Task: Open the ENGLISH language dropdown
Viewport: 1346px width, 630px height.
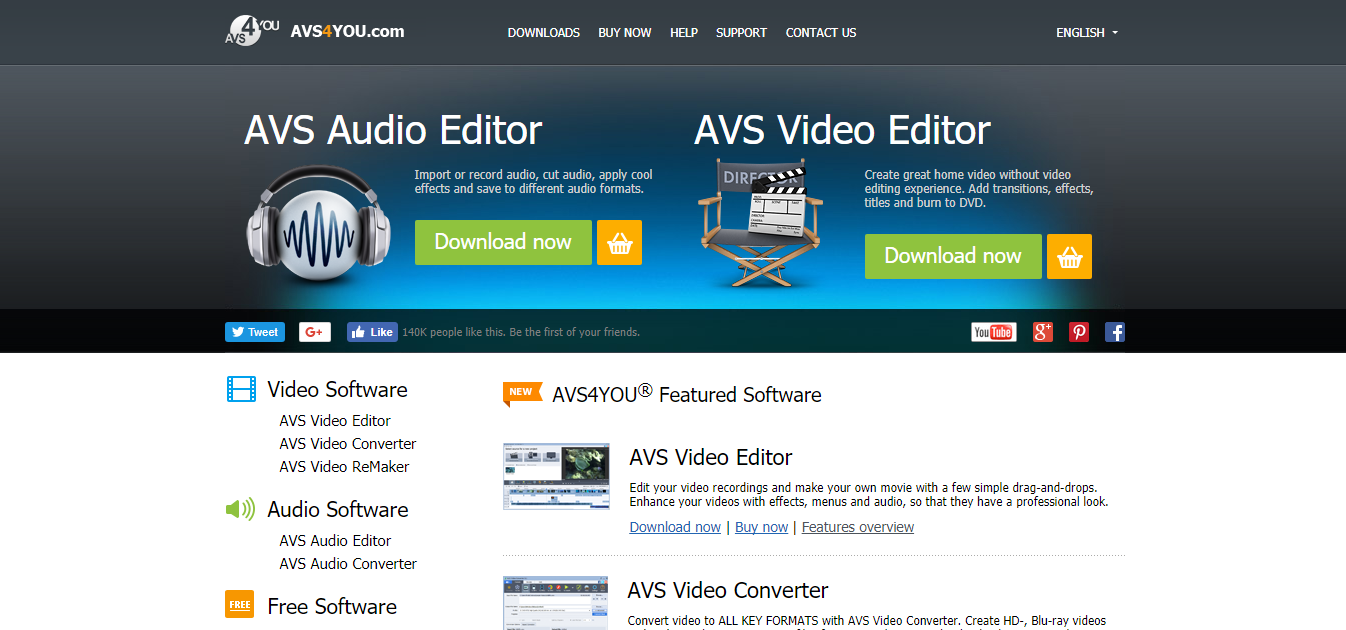Action: (1086, 32)
